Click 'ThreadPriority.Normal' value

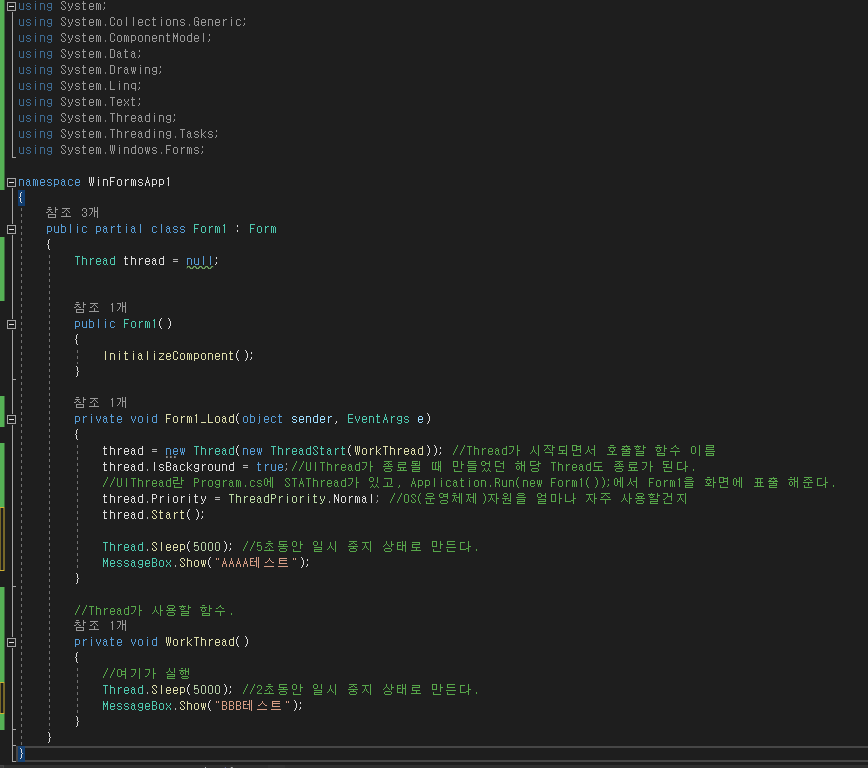point(302,499)
